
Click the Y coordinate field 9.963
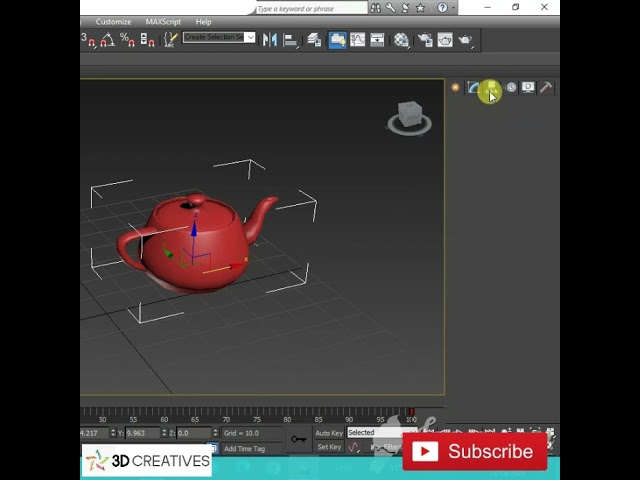(142, 433)
